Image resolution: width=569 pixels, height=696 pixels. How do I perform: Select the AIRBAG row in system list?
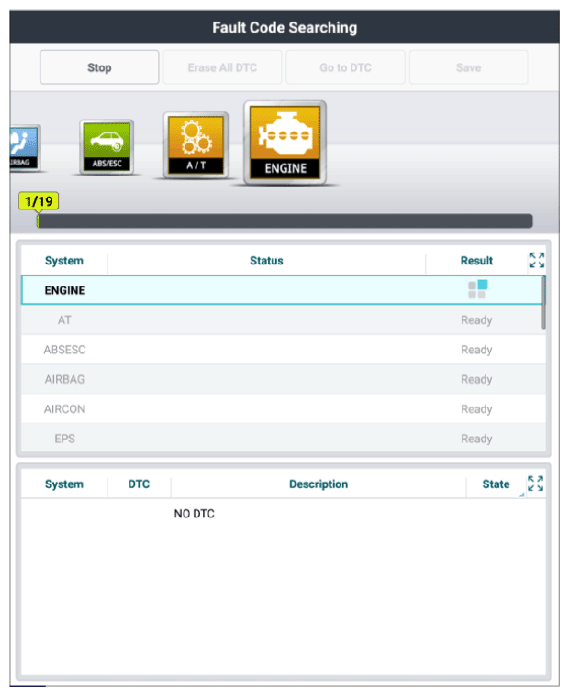point(281,380)
